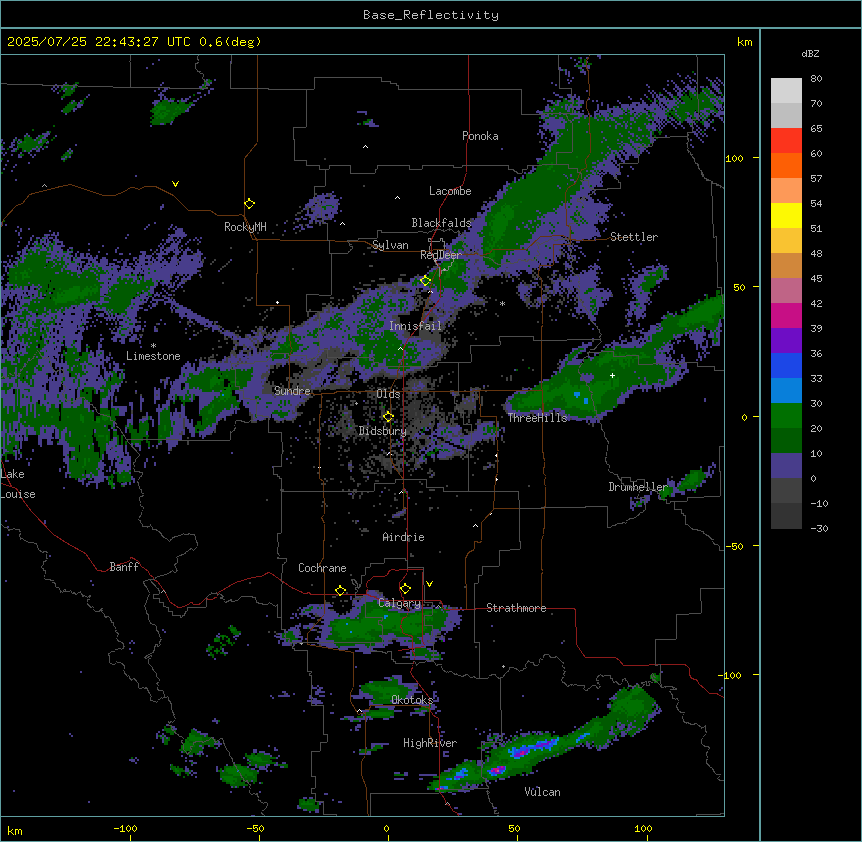The height and width of the screenshot is (842, 862).
Task: Click the Calgary city label
Action: (x=399, y=603)
